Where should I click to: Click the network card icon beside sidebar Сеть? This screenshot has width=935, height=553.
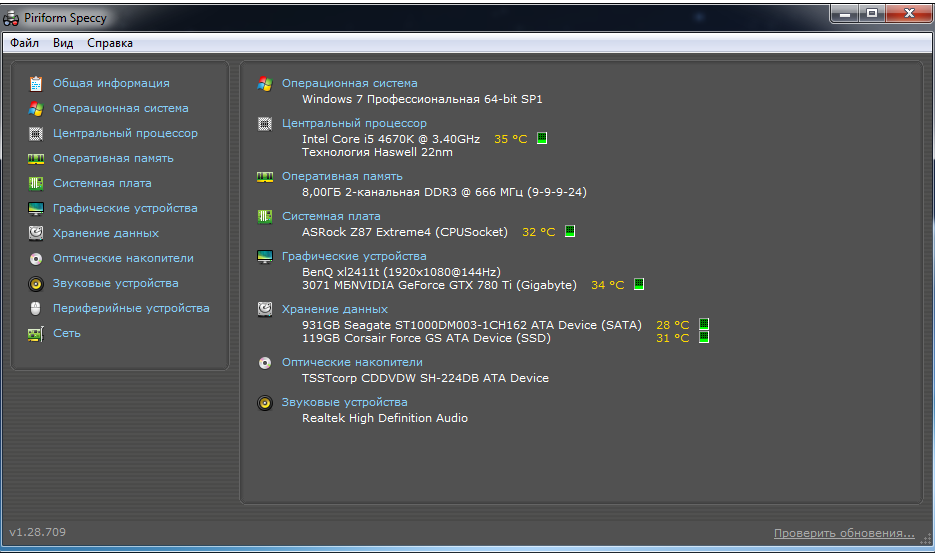pyautogui.click(x=36, y=334)
